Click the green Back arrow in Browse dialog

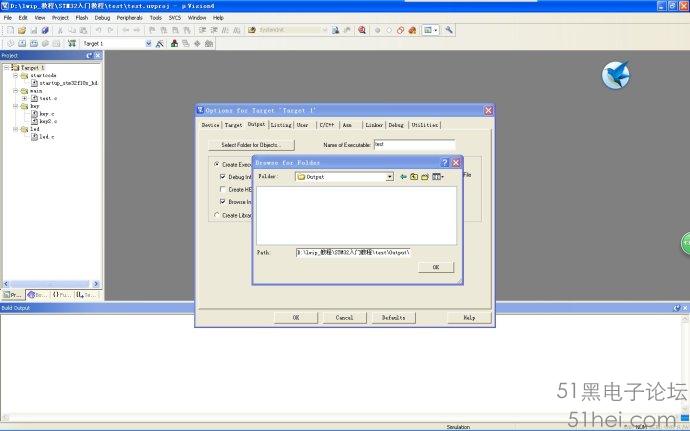[403, 177]
